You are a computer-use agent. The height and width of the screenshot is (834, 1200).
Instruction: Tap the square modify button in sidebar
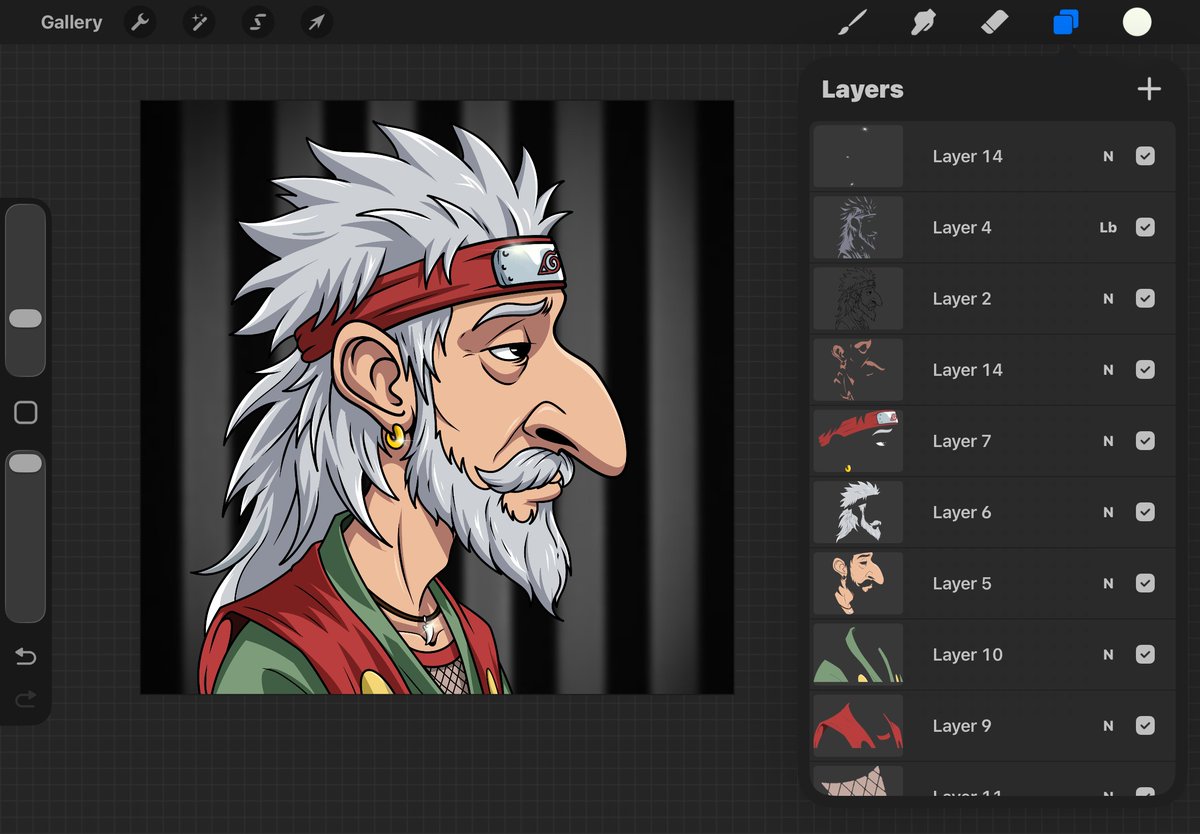pos(26,412)
